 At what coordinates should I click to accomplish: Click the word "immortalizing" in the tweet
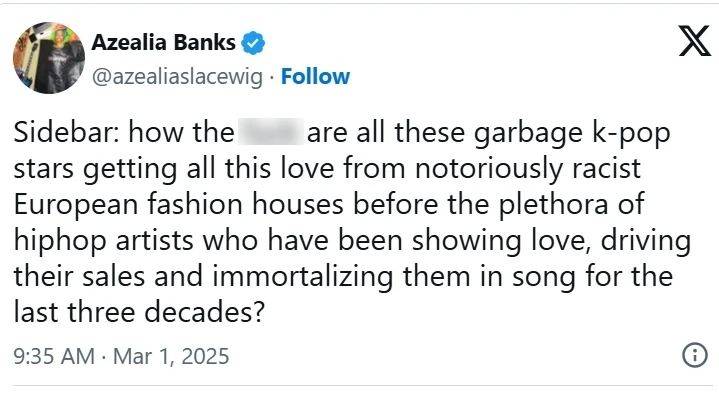click(303, 278)
